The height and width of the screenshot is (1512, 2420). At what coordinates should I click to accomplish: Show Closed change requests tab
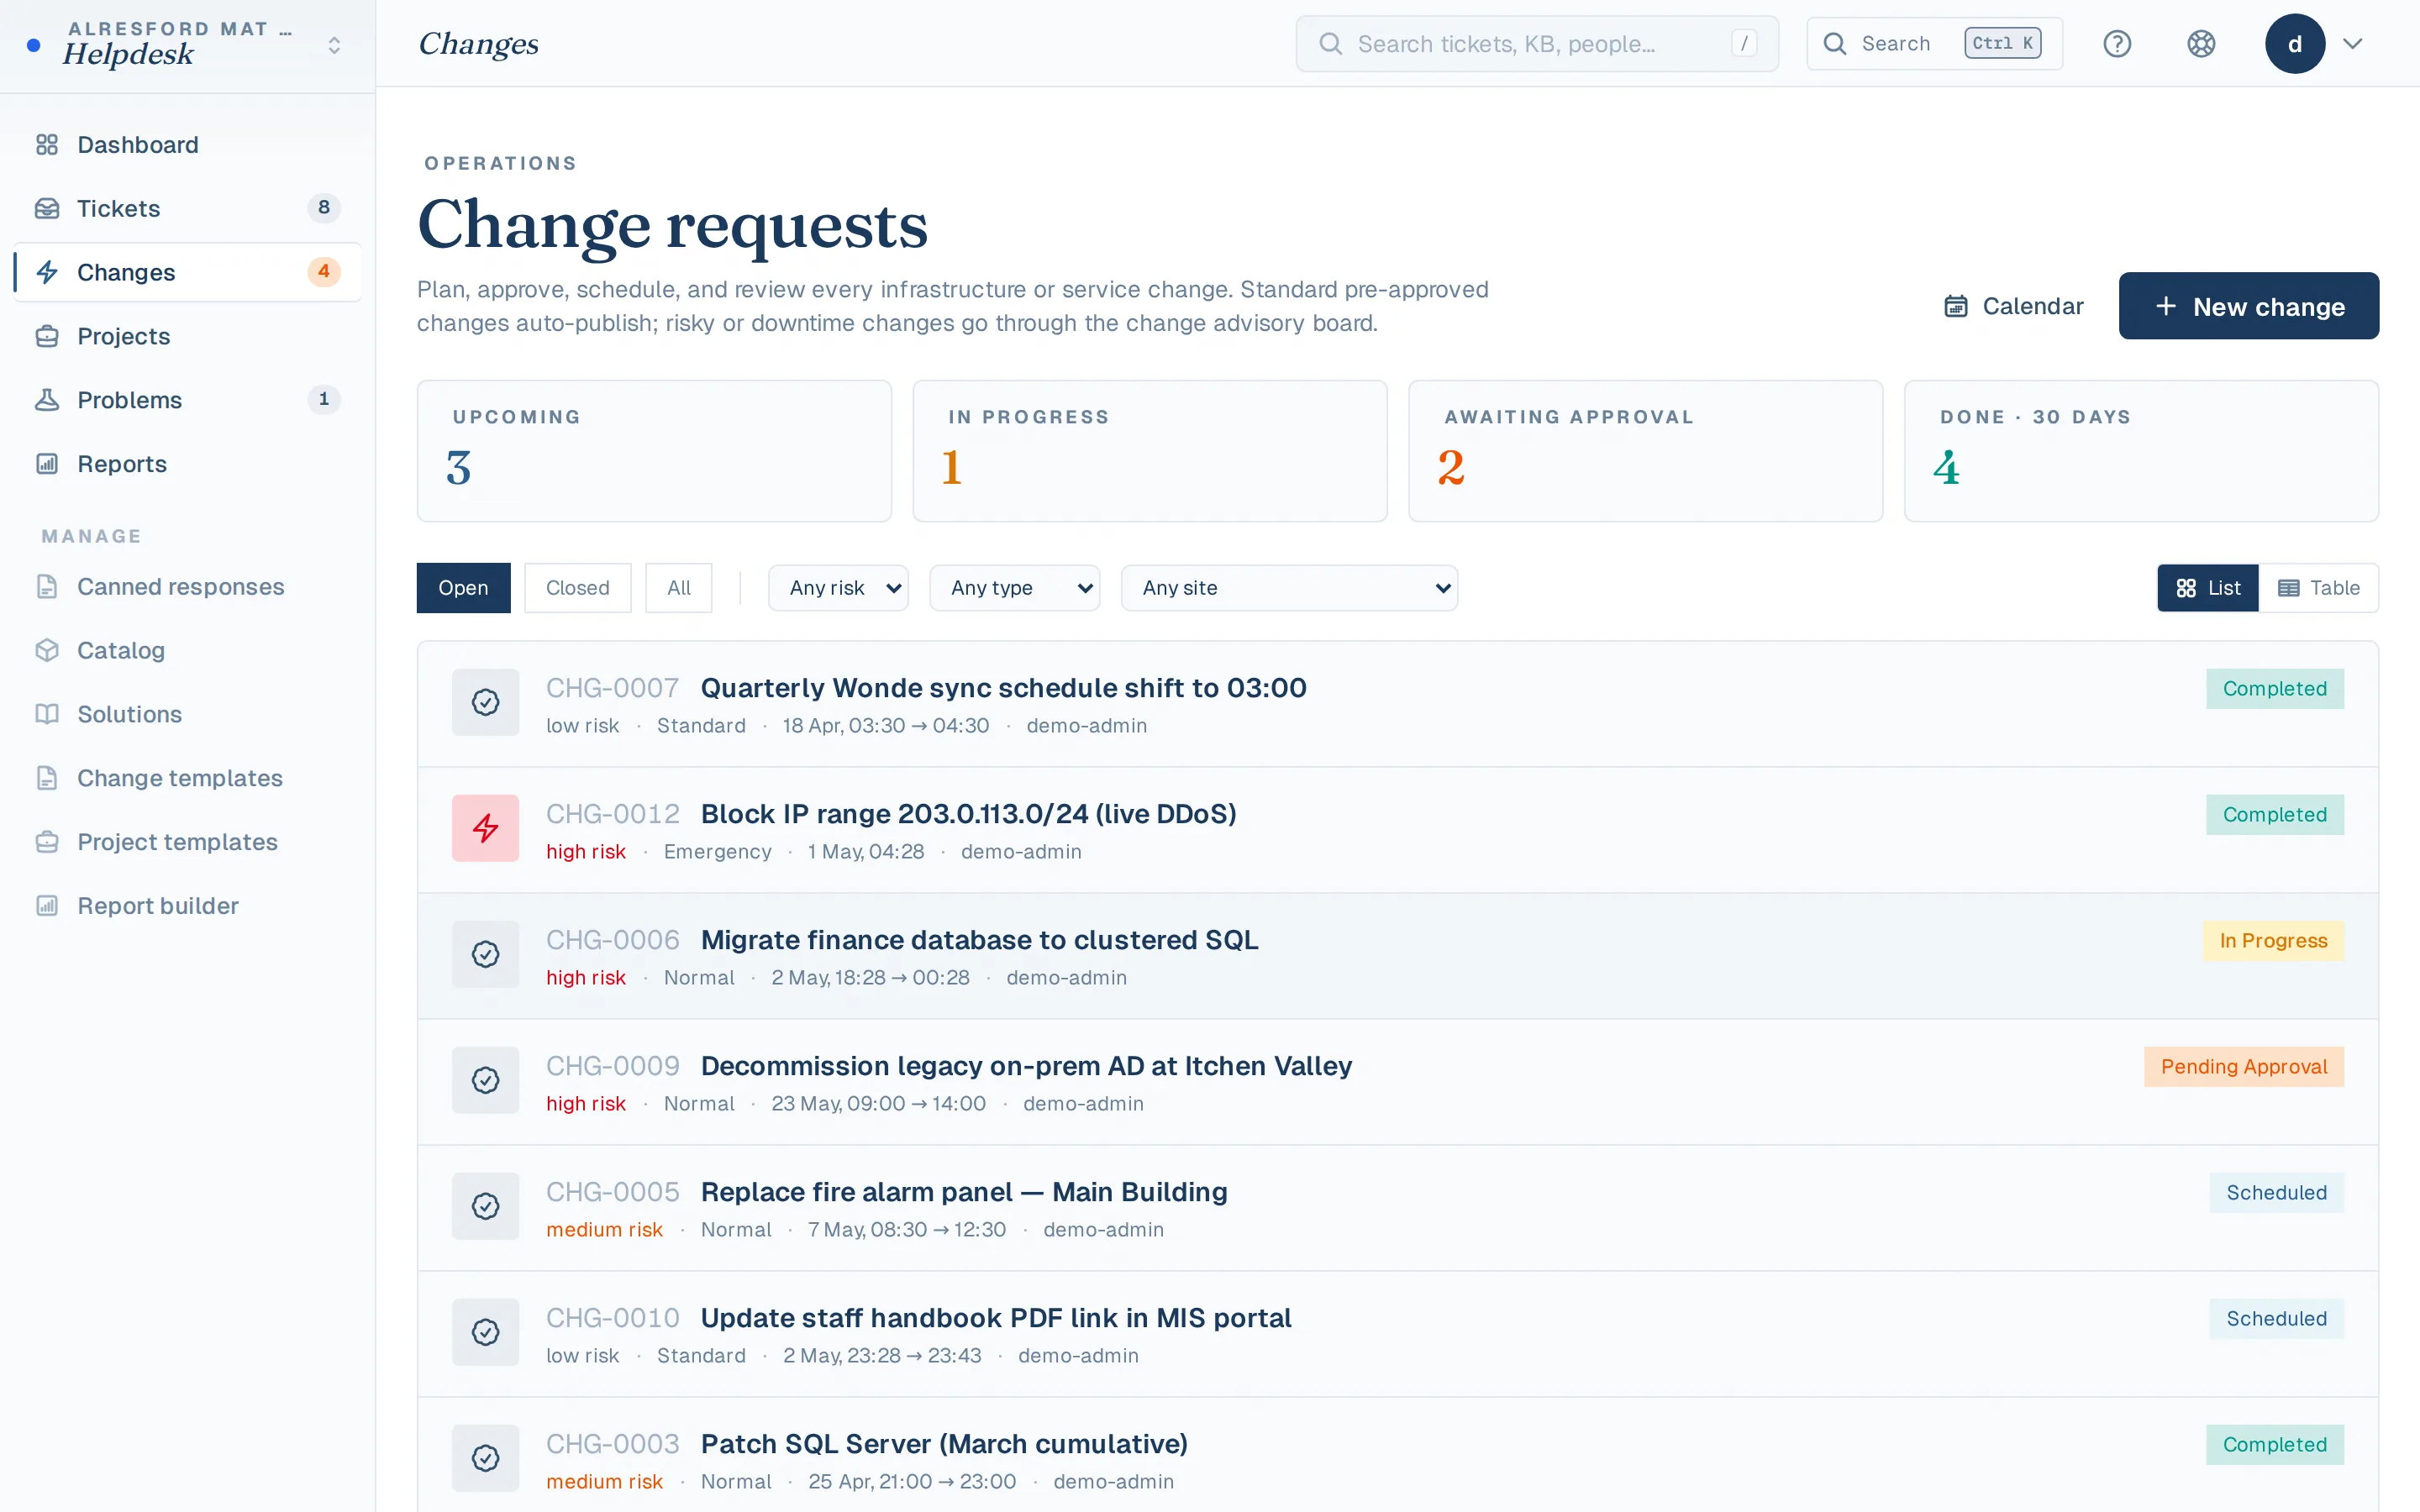click(577, 588)
